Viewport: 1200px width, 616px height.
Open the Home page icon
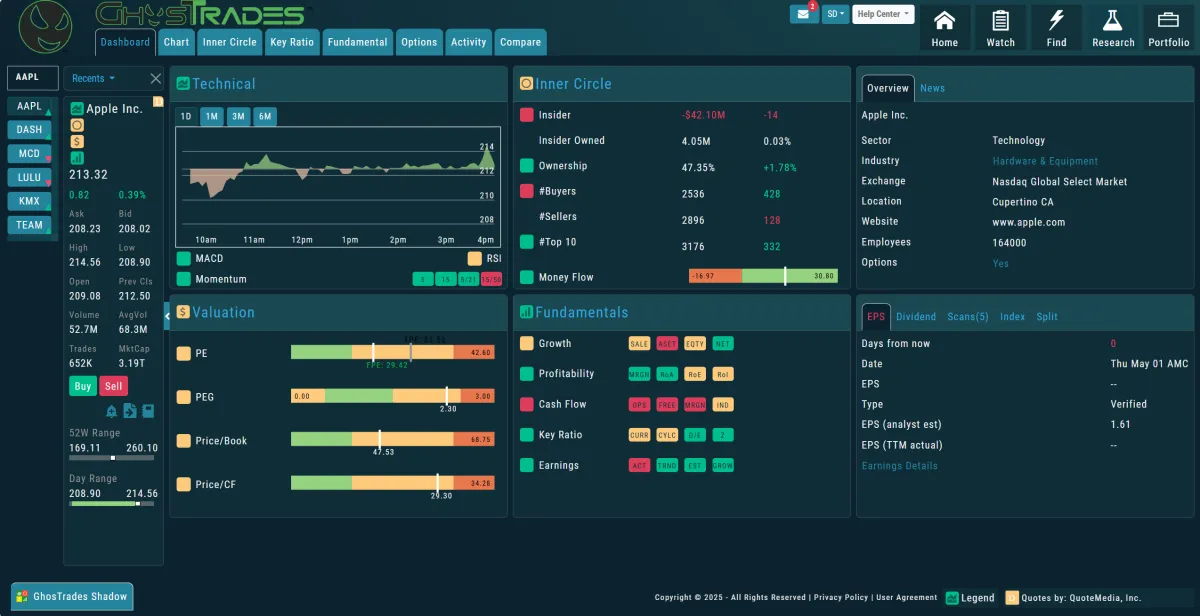pyautogui.click(x=944, y=28)
